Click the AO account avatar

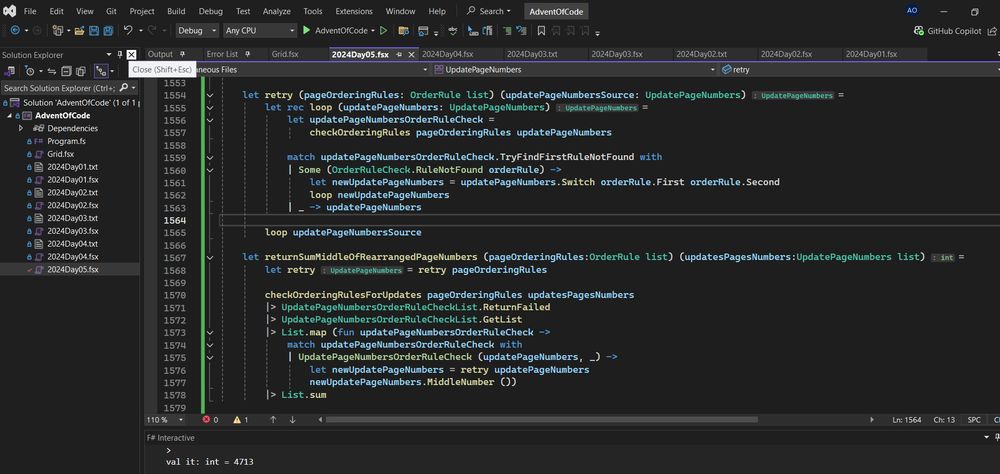pyautogui.click(x=912, y=11)
